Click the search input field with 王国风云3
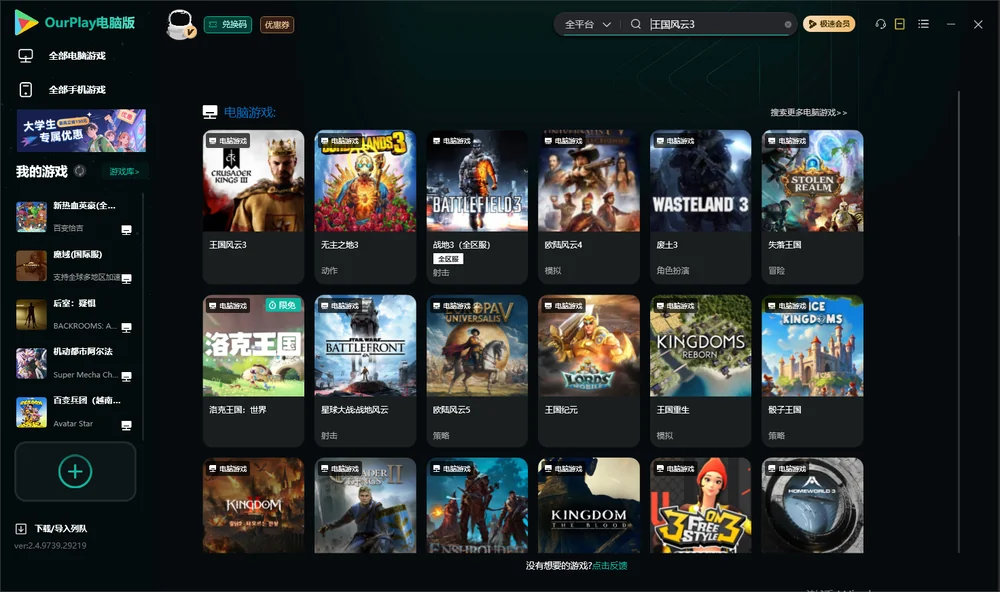1000x592 pixels. (x=714, y=24)
